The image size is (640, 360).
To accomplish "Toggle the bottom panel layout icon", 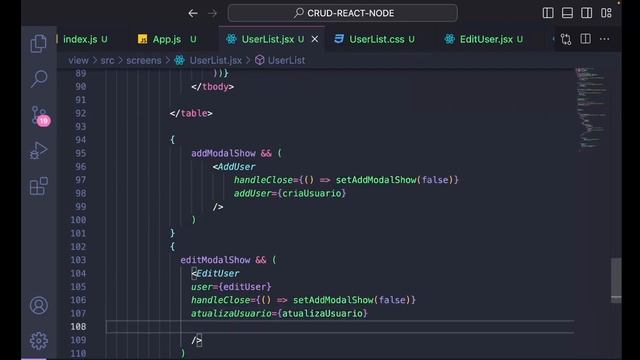I will pos(567,13).
